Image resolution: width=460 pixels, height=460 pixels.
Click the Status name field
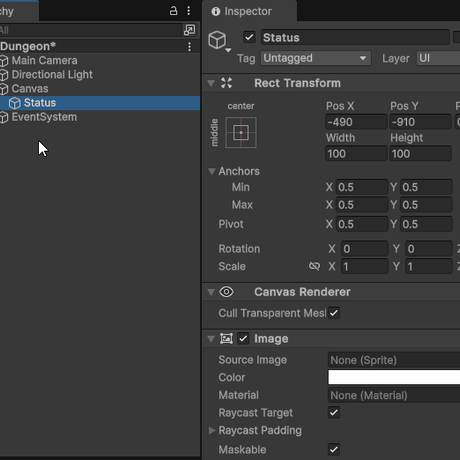click(x=356, y=37)
